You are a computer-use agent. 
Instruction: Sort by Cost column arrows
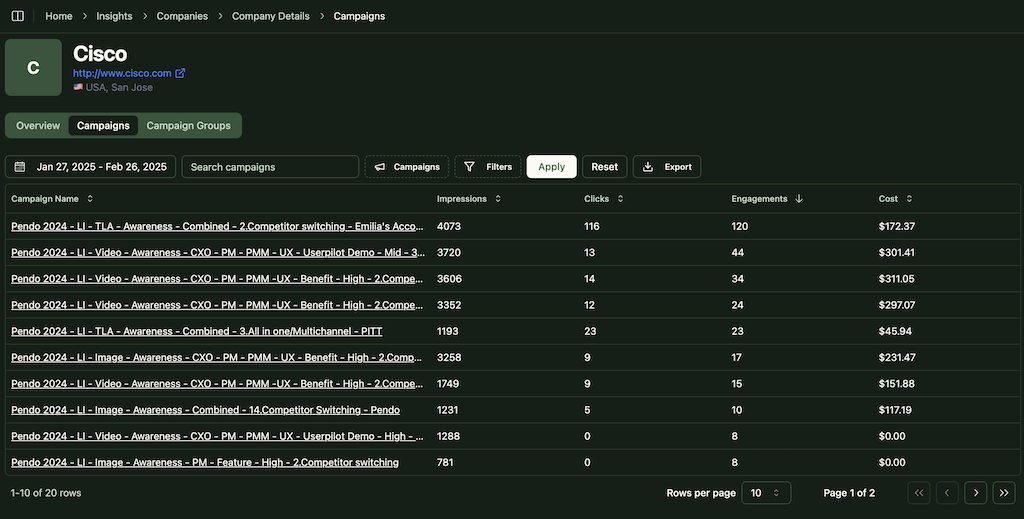point(909,198)
